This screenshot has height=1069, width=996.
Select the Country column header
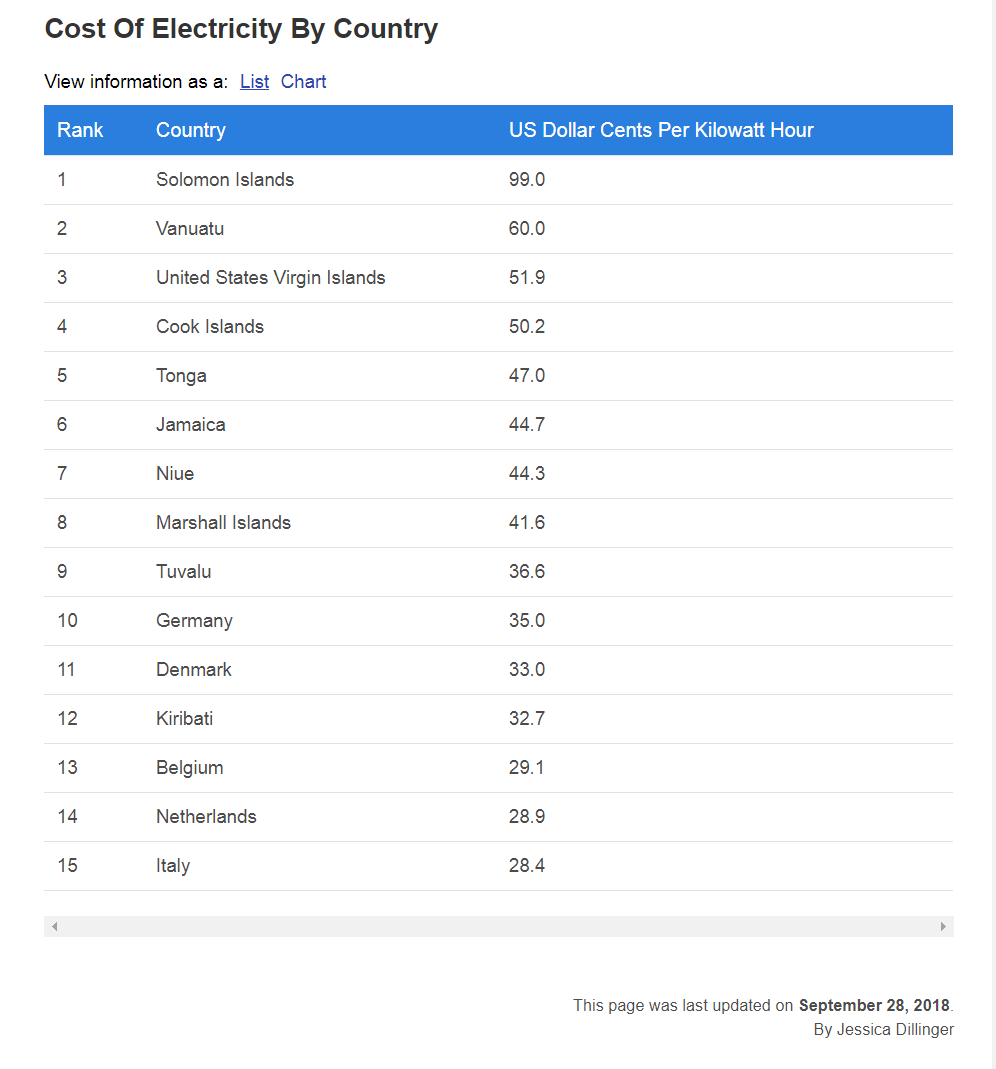191,130
